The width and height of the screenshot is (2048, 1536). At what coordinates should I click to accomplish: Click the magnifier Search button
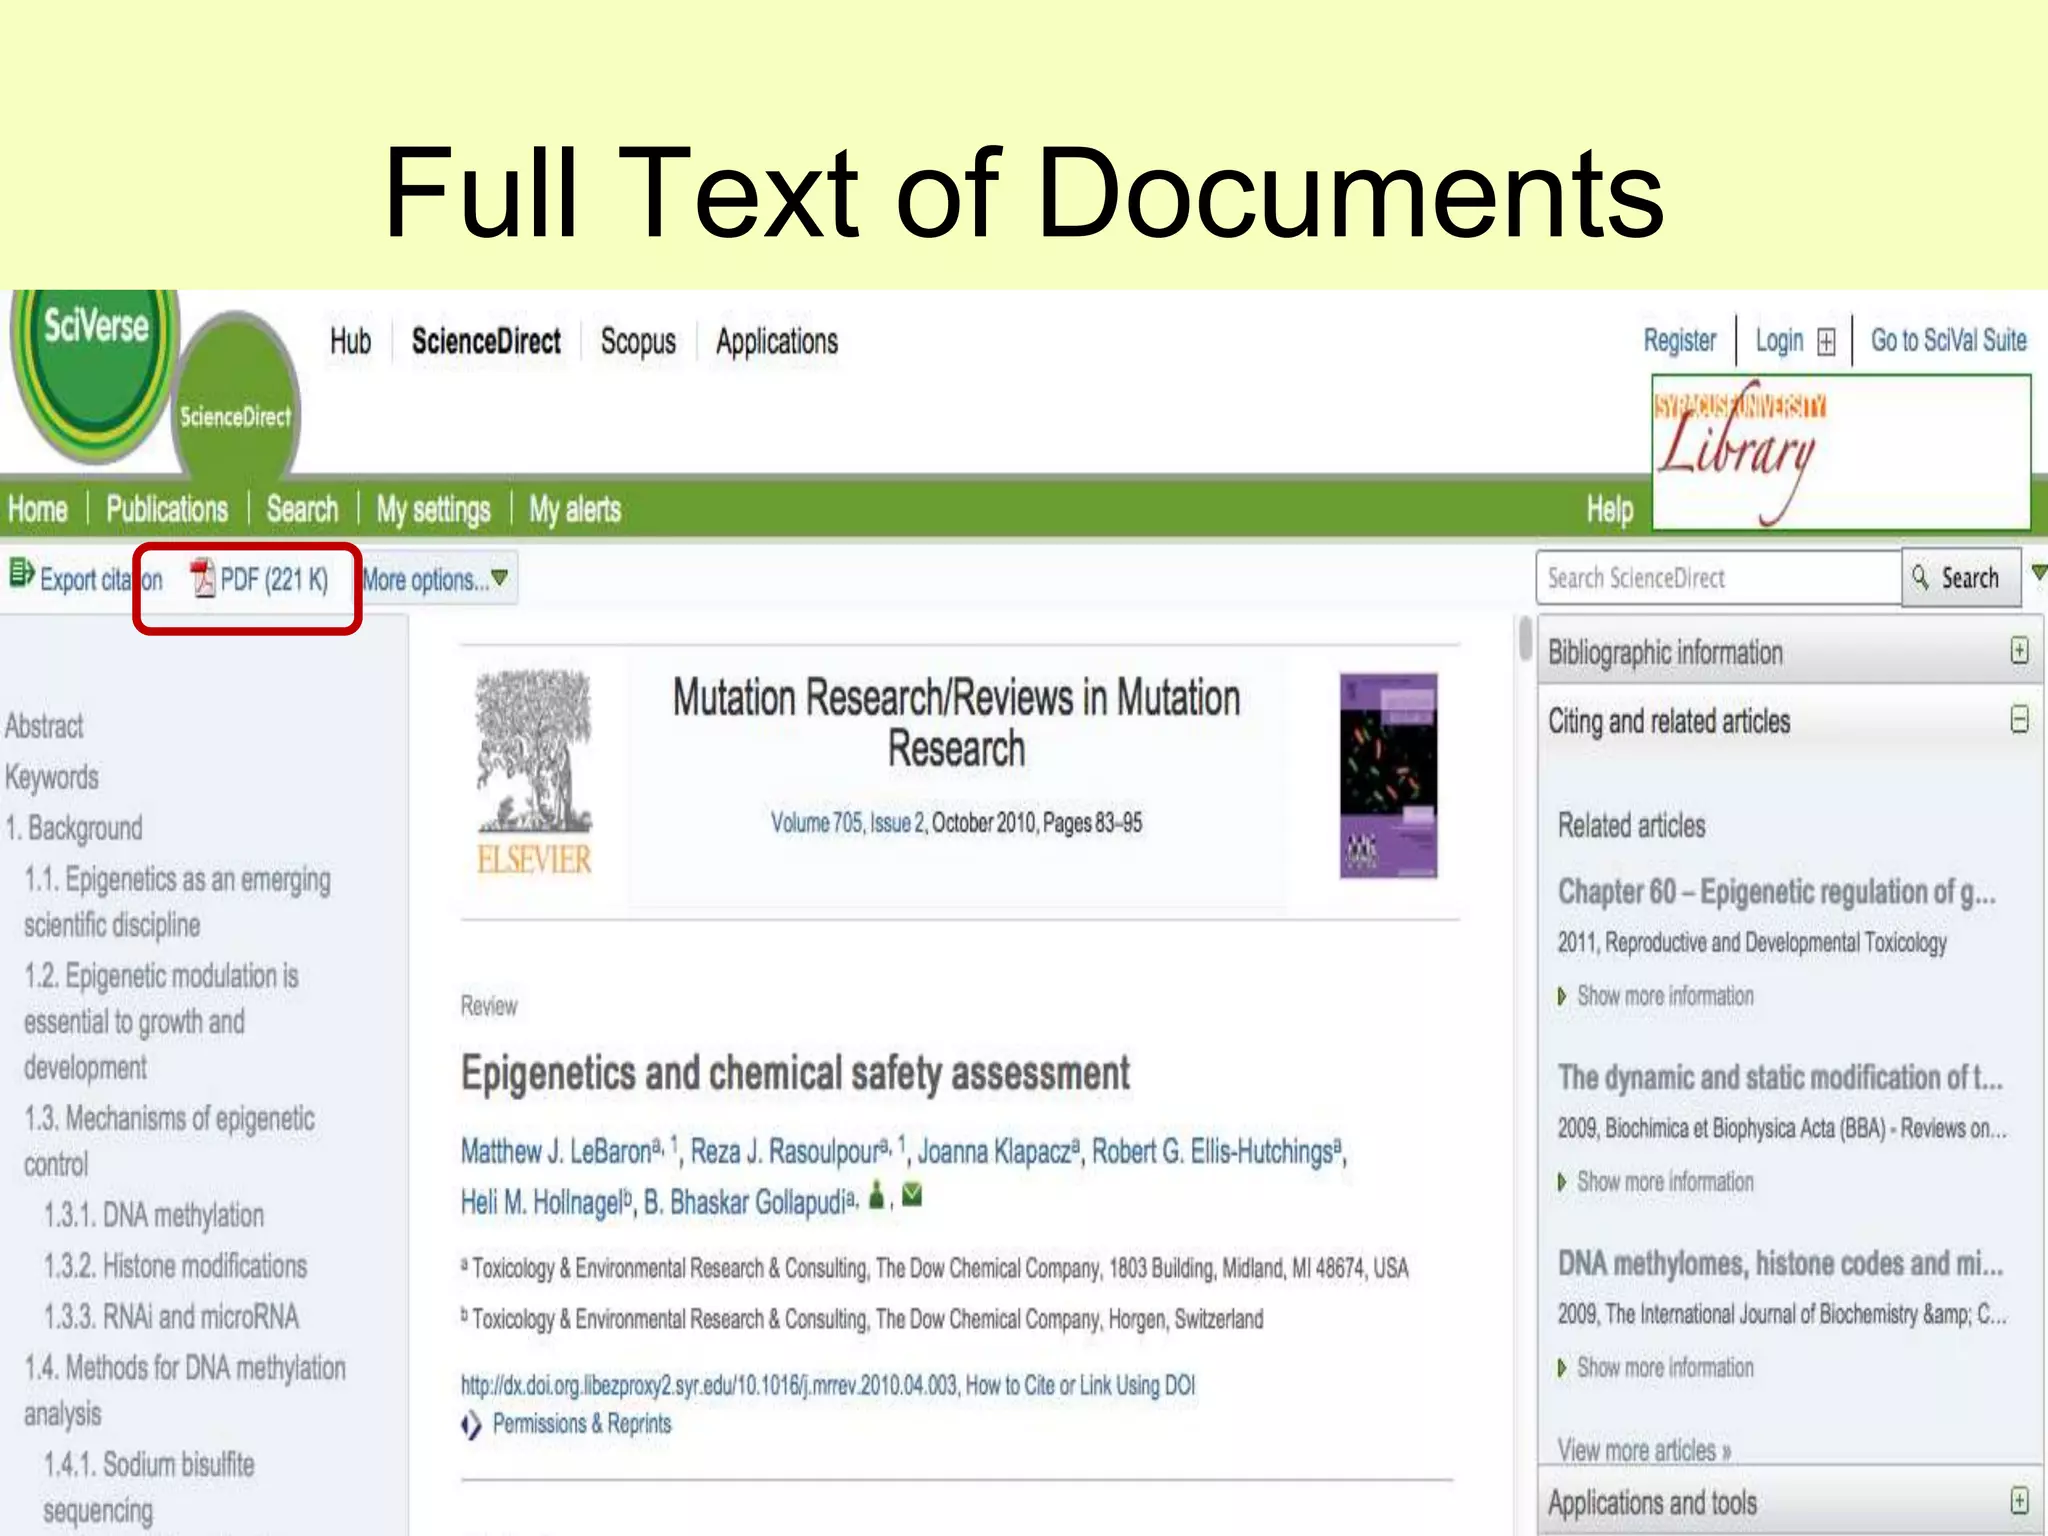click(1960, 577)
